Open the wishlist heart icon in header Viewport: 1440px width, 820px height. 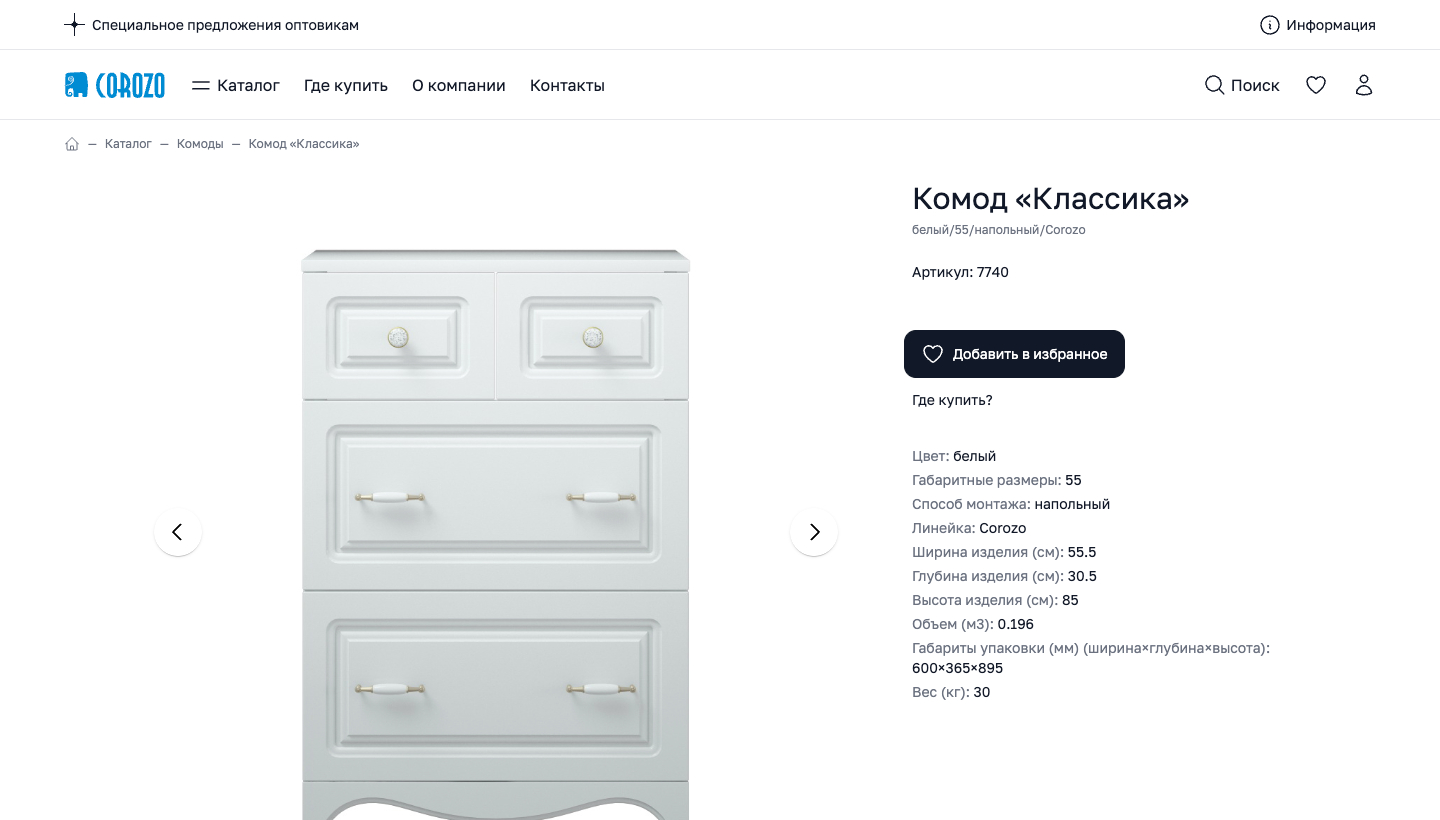1316,85
